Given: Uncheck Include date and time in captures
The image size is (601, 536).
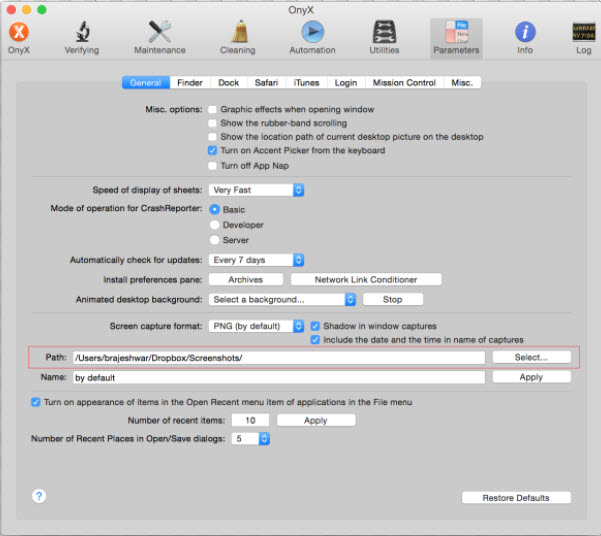Looking at the screenshot, I should click(x=315, y=340).
